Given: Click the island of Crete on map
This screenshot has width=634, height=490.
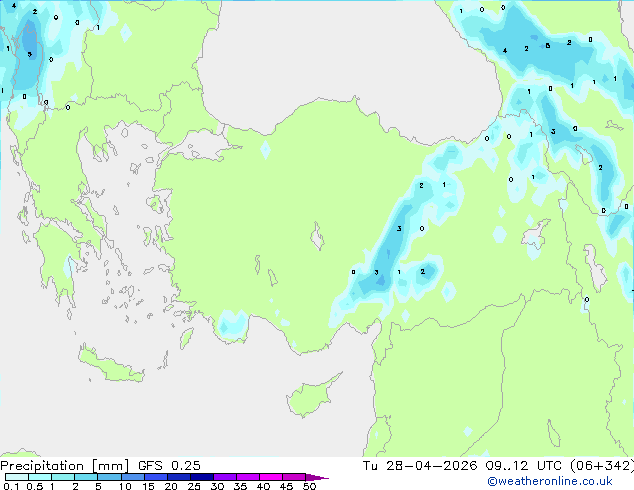Looking at the screenshot, I should pos(110,366).
